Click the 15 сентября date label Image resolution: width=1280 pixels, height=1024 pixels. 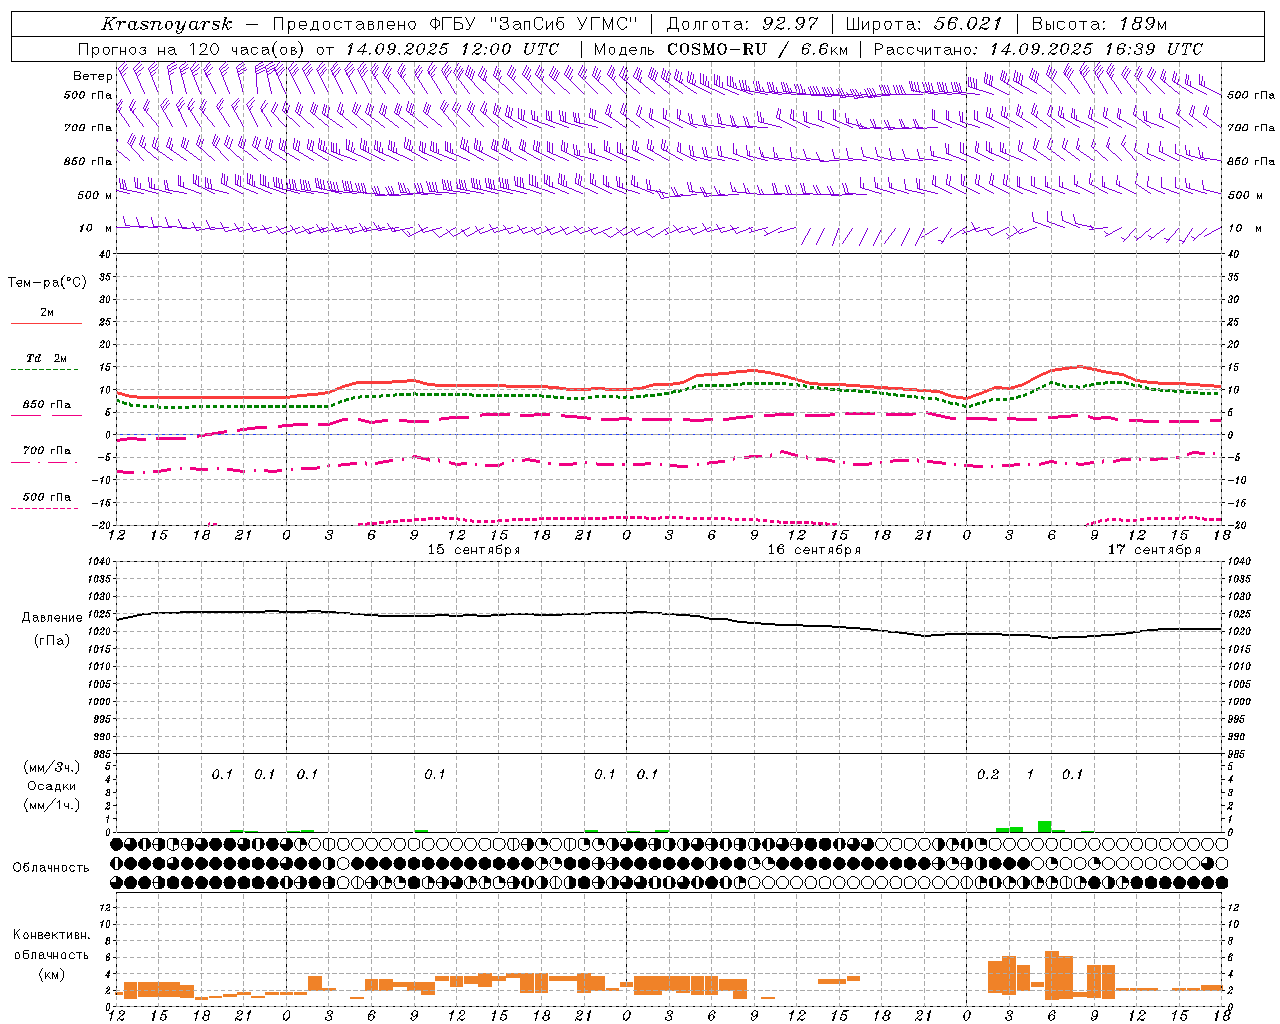473,550
